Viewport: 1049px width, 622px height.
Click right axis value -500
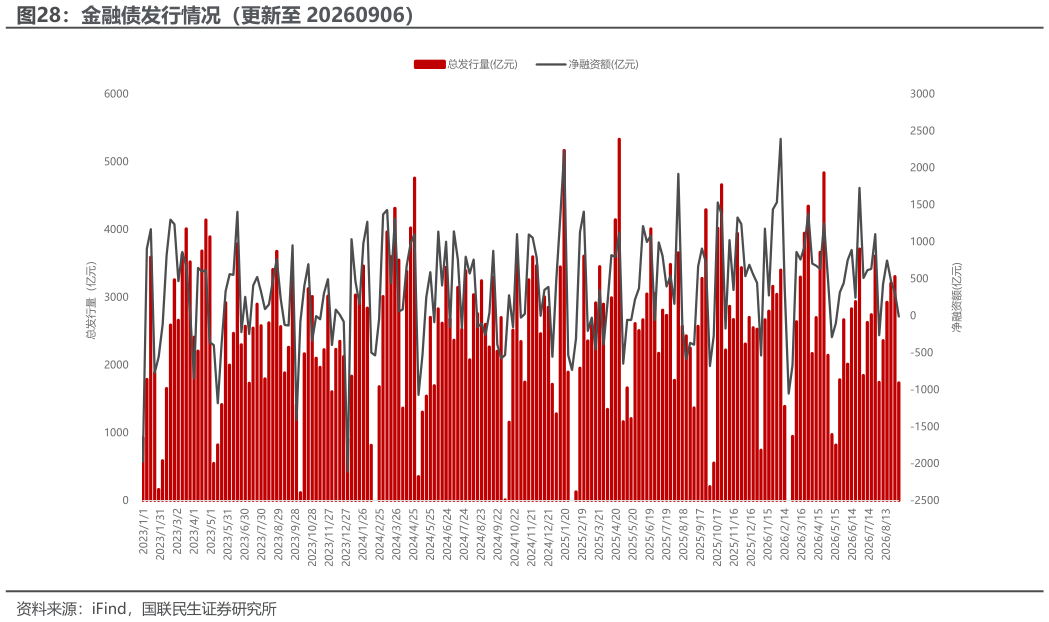(x=922, y=352)
